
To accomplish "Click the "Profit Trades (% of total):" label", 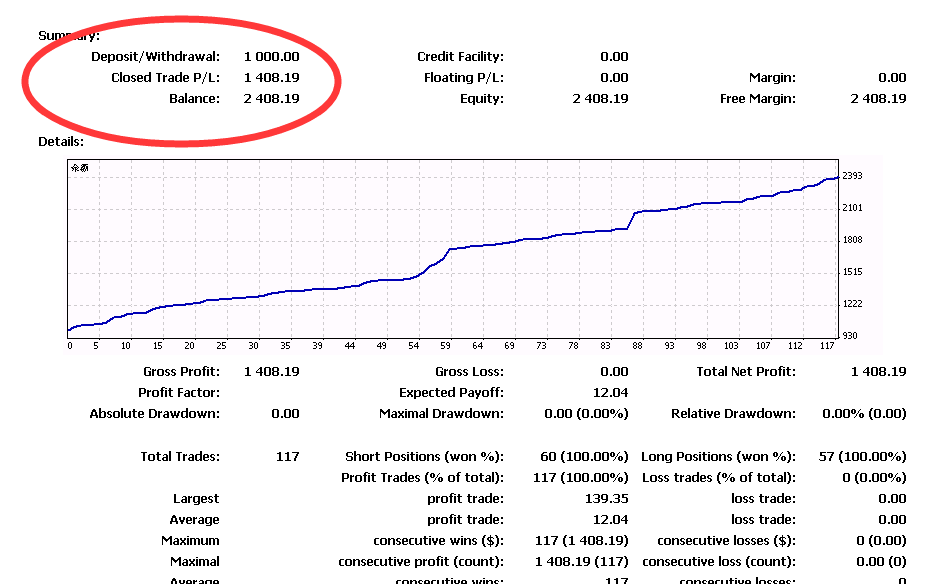I will click(x=422, y=478).
